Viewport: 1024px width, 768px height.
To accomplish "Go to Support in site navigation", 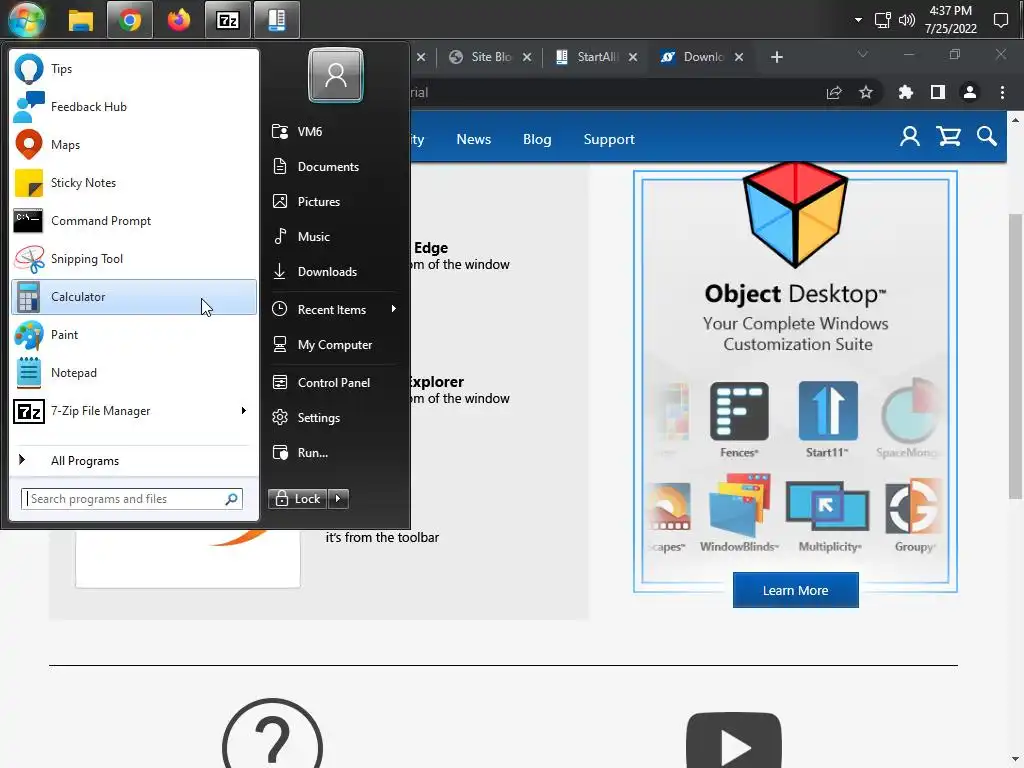I will (x=609, y=139).
